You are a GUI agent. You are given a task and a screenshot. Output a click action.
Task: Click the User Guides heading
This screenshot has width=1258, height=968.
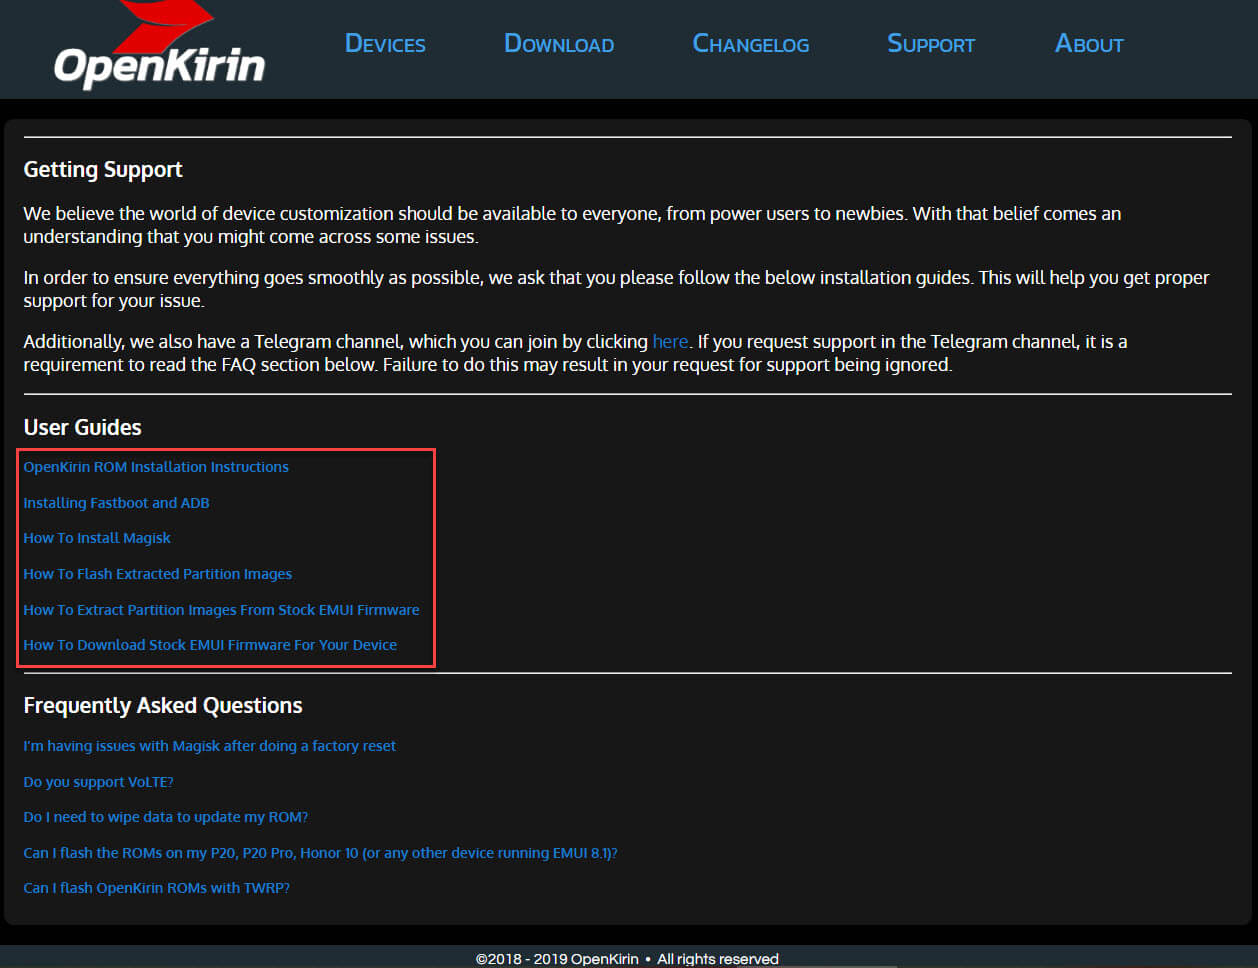coord(82,427)
